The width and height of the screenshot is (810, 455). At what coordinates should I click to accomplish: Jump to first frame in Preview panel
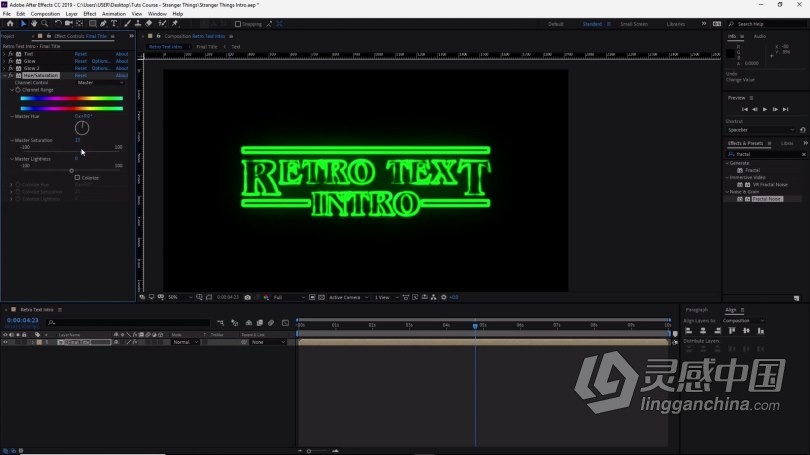click(743, 109)
